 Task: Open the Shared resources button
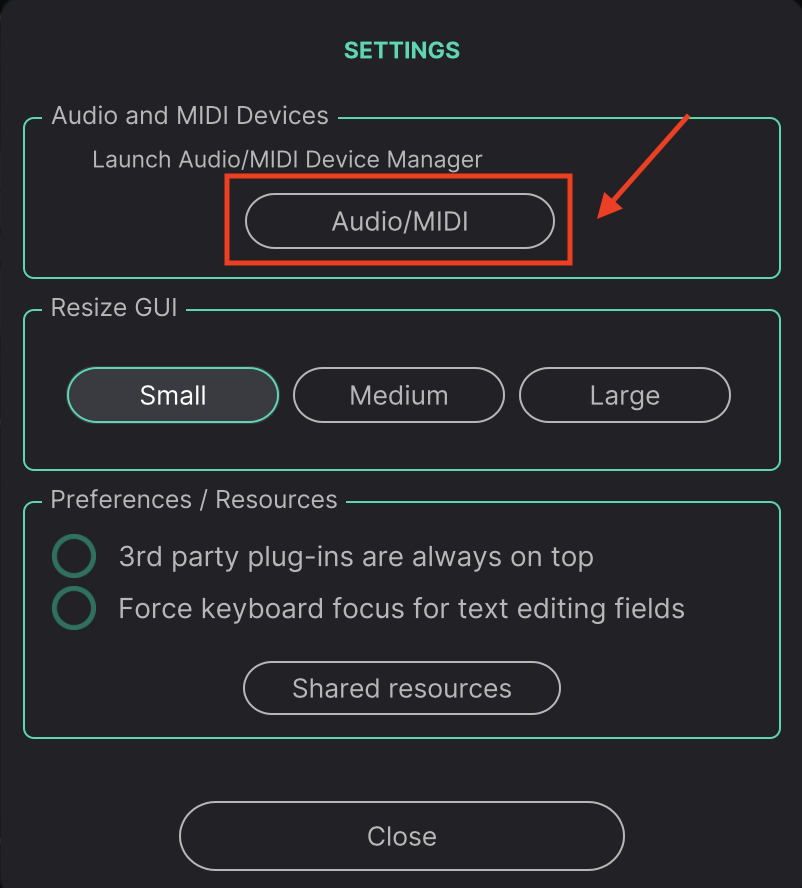pos(402,688)
